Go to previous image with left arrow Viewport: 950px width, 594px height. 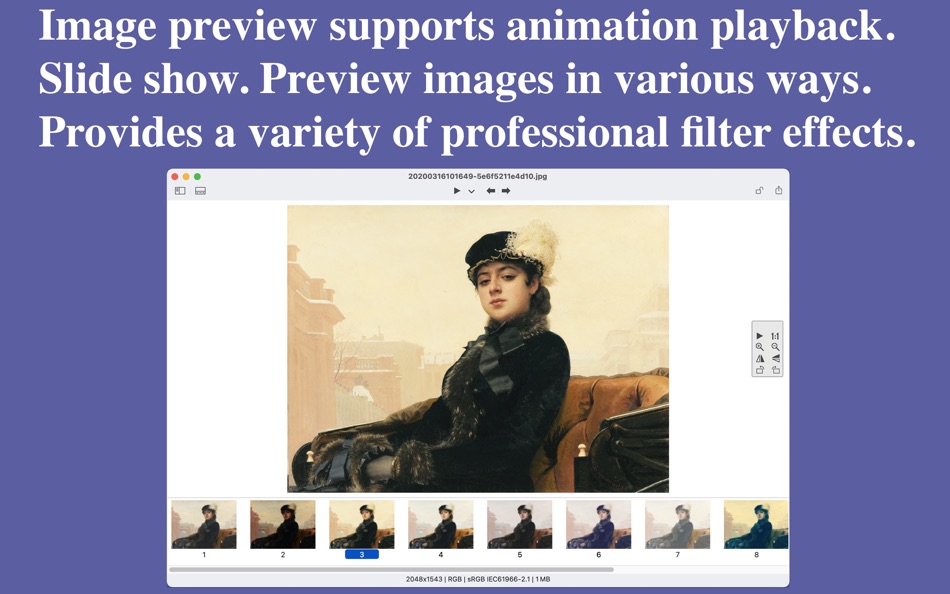pos(491,191)
